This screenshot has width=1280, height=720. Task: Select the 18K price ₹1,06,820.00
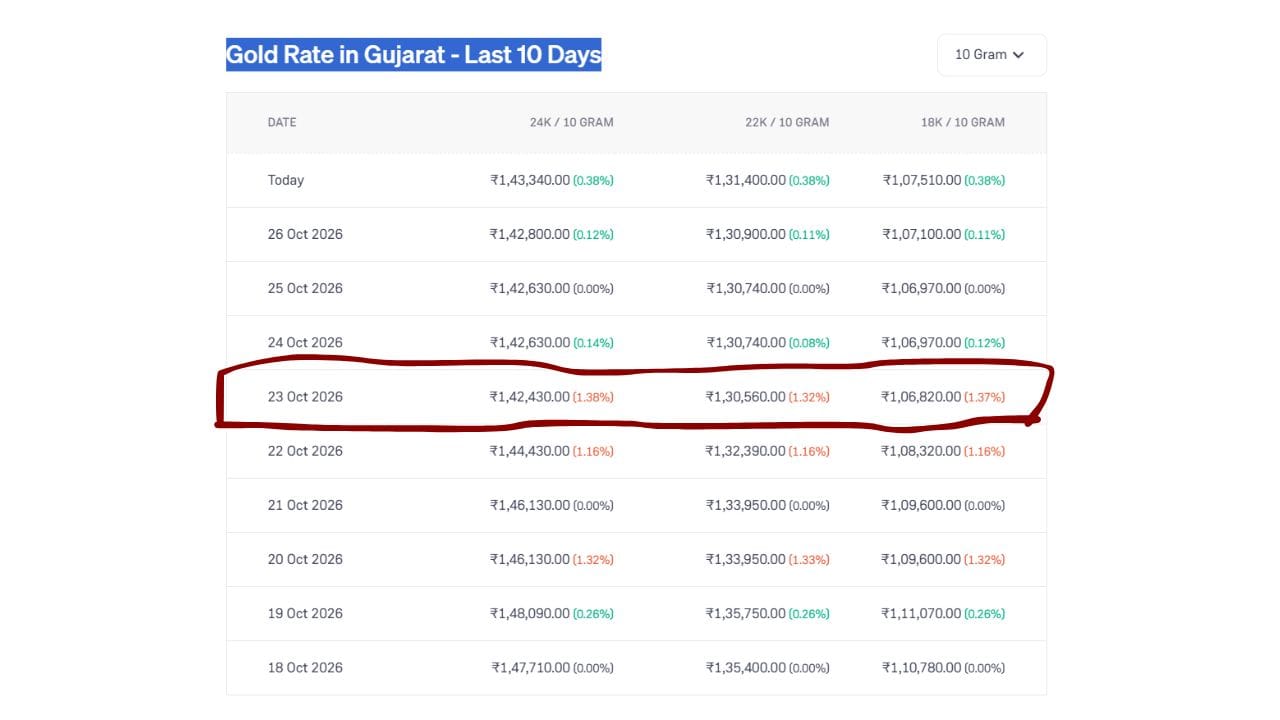[x=922, y=396]
